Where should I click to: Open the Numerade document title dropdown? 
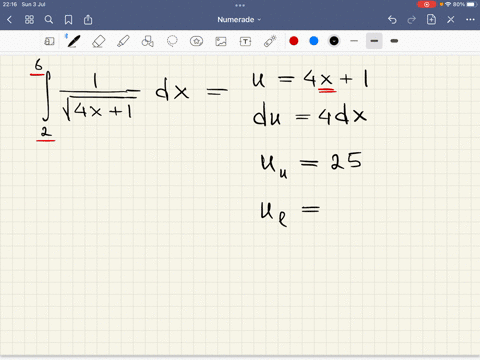(x=239, y=20)
